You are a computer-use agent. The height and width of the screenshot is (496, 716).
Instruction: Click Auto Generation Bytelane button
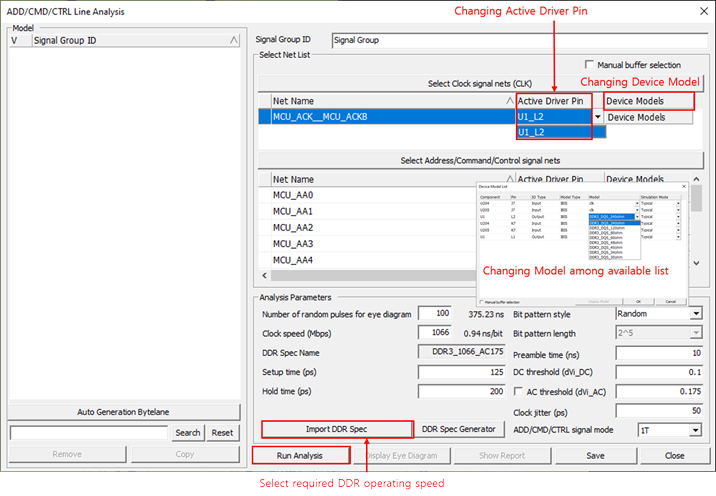pyautogui.click(x=124, y=412)
